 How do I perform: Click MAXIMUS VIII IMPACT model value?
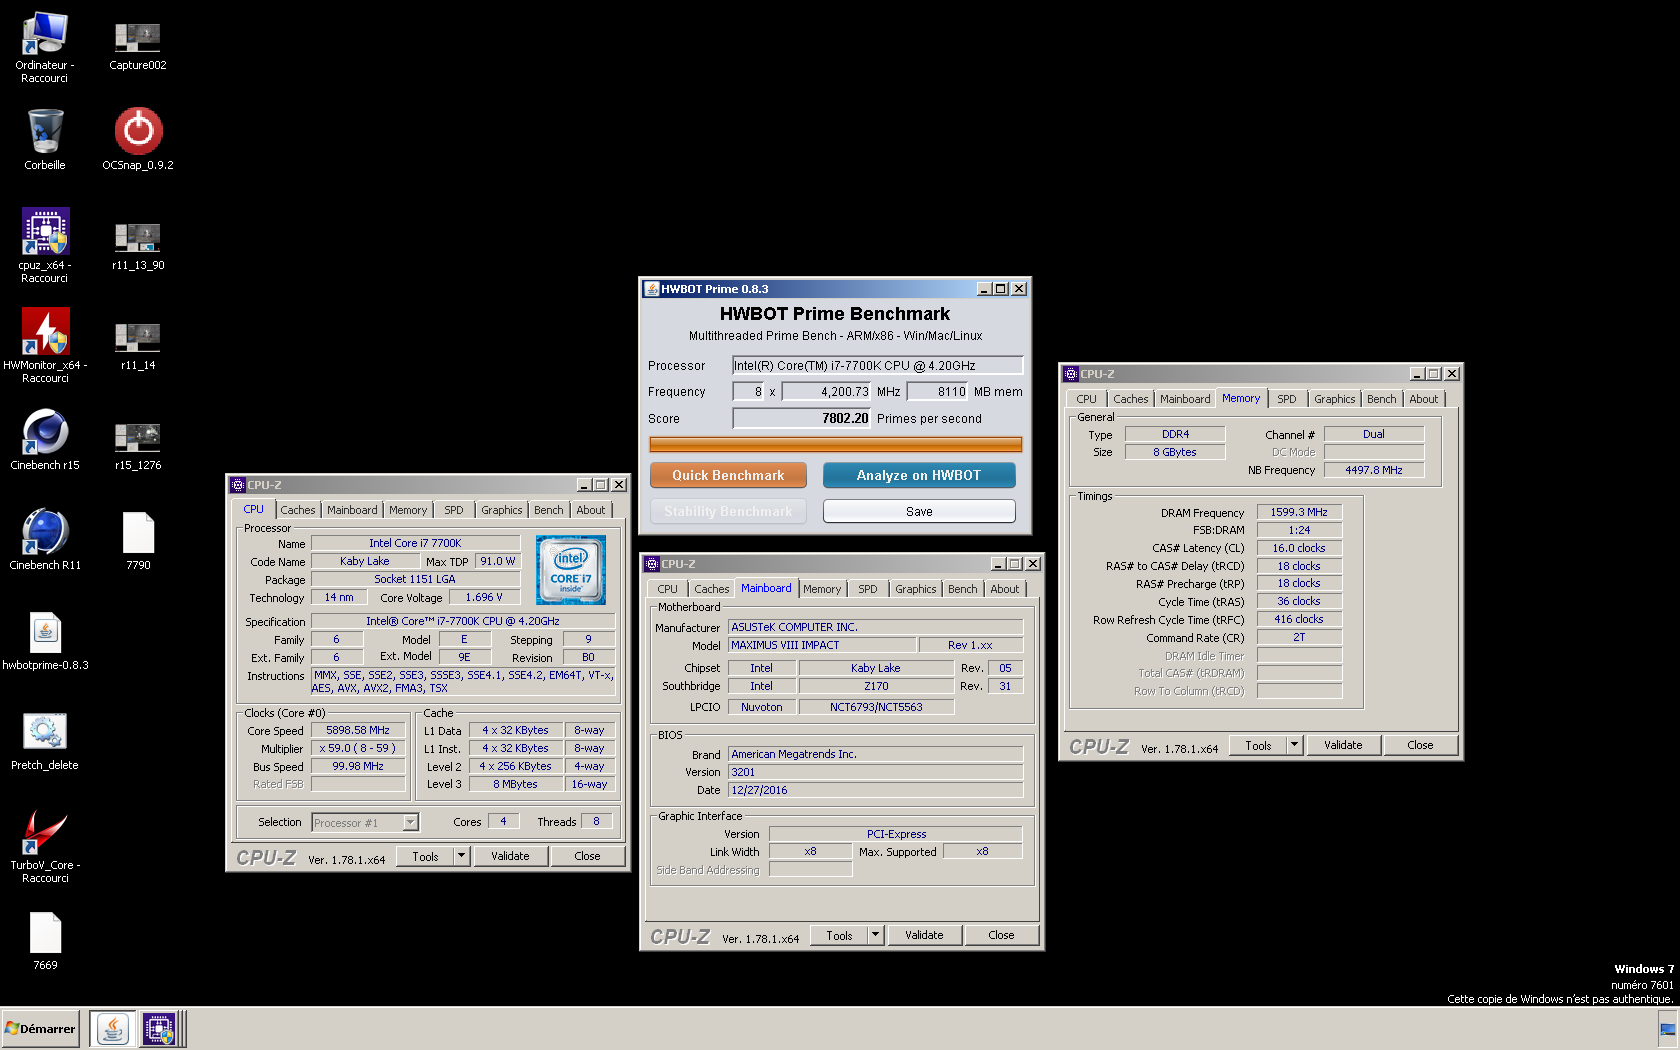(x=821, y=645)
